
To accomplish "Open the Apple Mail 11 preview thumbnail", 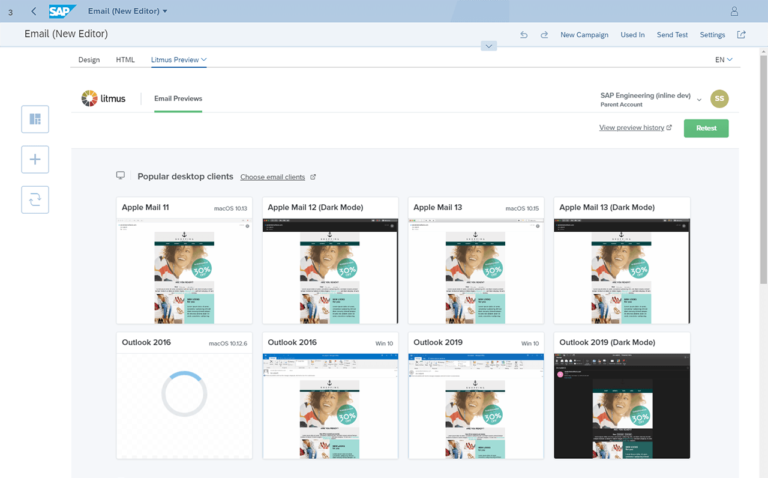I will point(184,261).
